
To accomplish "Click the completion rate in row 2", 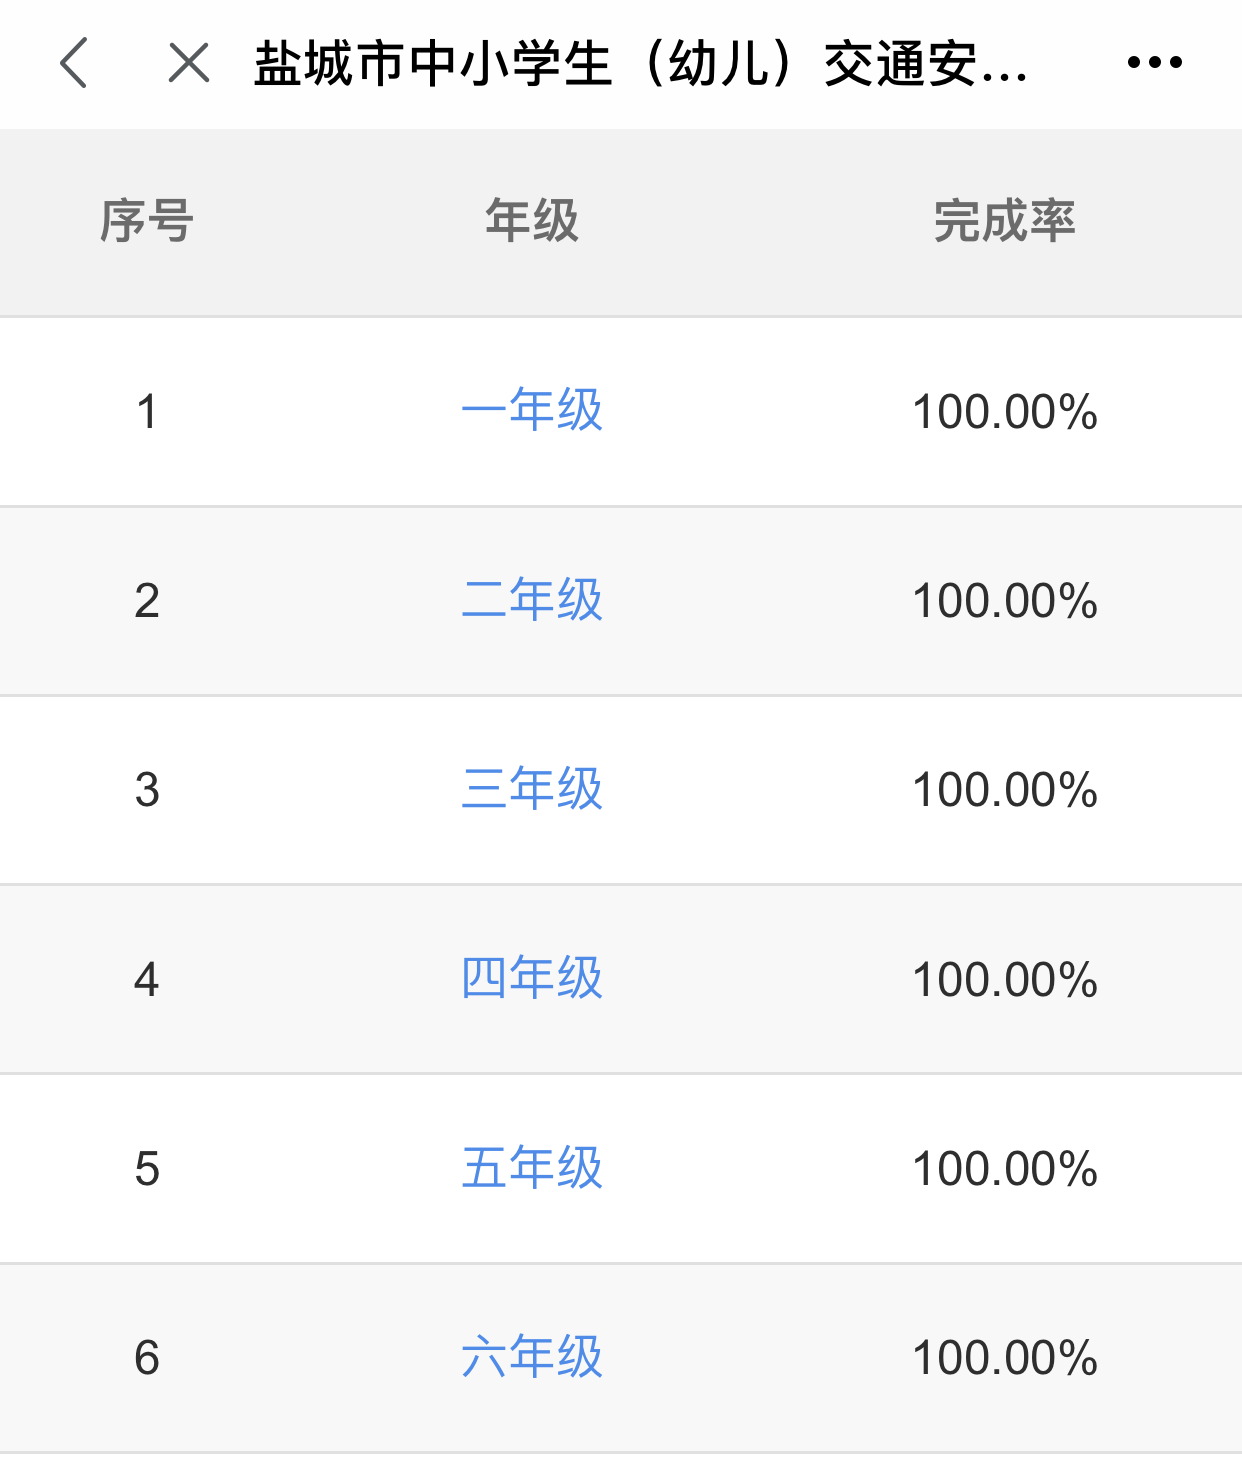I will point(1004,601).
